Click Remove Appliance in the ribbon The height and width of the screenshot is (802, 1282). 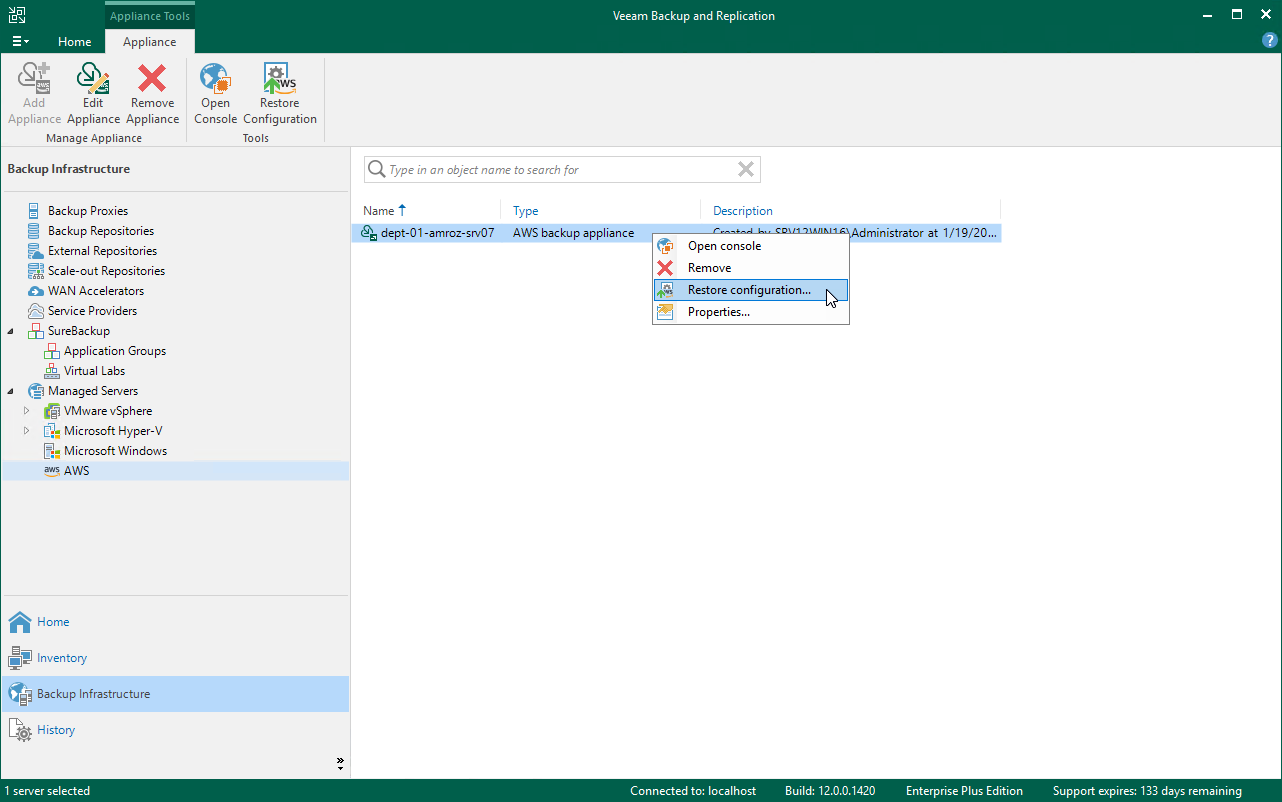pyautogui.click(x=152, y=90)
